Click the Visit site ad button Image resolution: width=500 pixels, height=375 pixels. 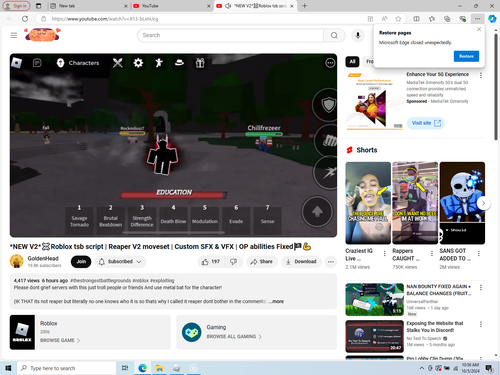coord(426,123)
